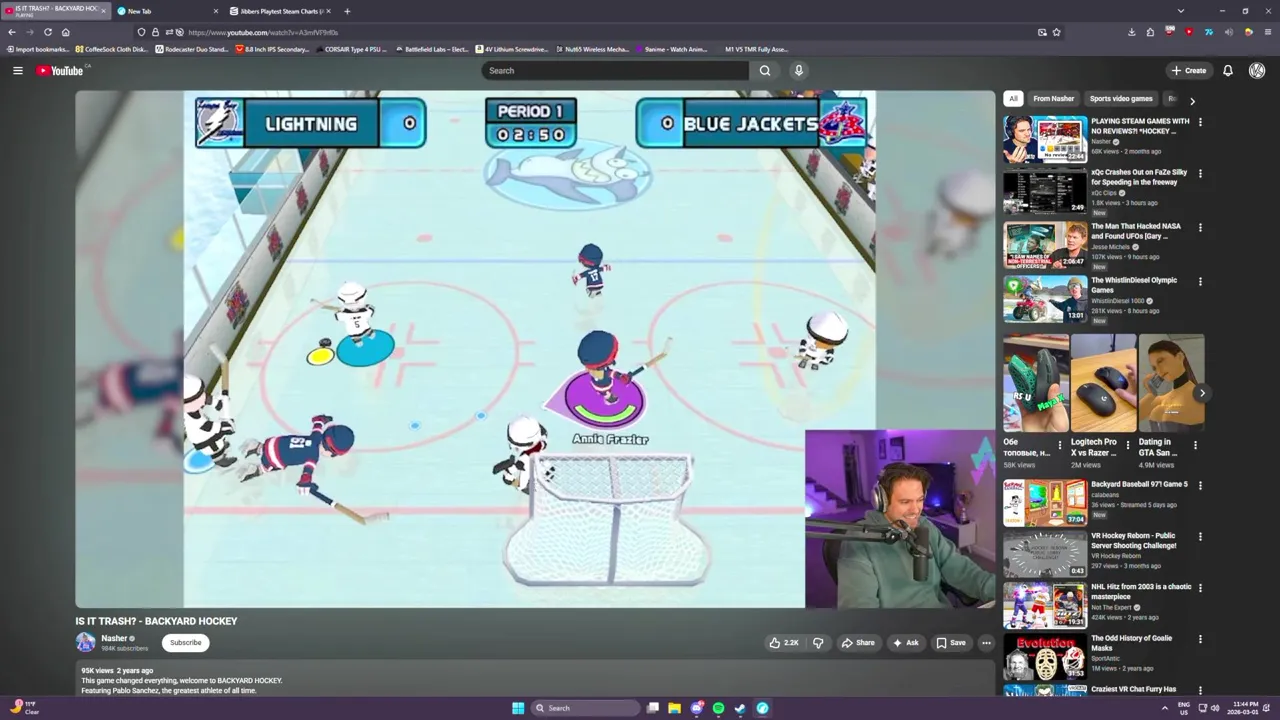
Task: Open File Explorer from taskbar
Action: coord(675,708)
